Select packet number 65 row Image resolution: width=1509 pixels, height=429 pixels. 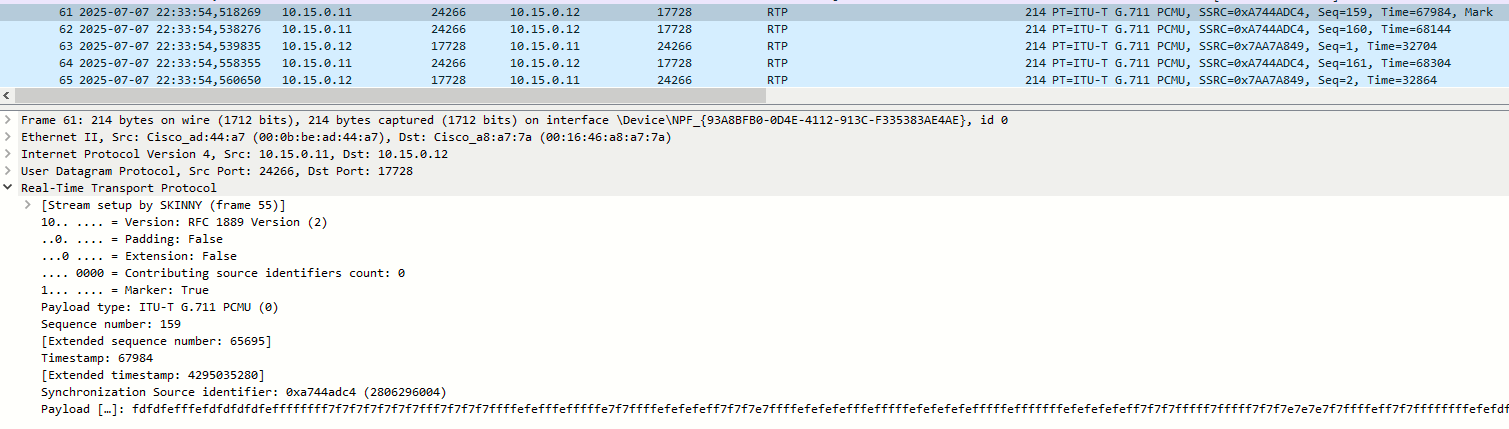[x=754, y=80]
